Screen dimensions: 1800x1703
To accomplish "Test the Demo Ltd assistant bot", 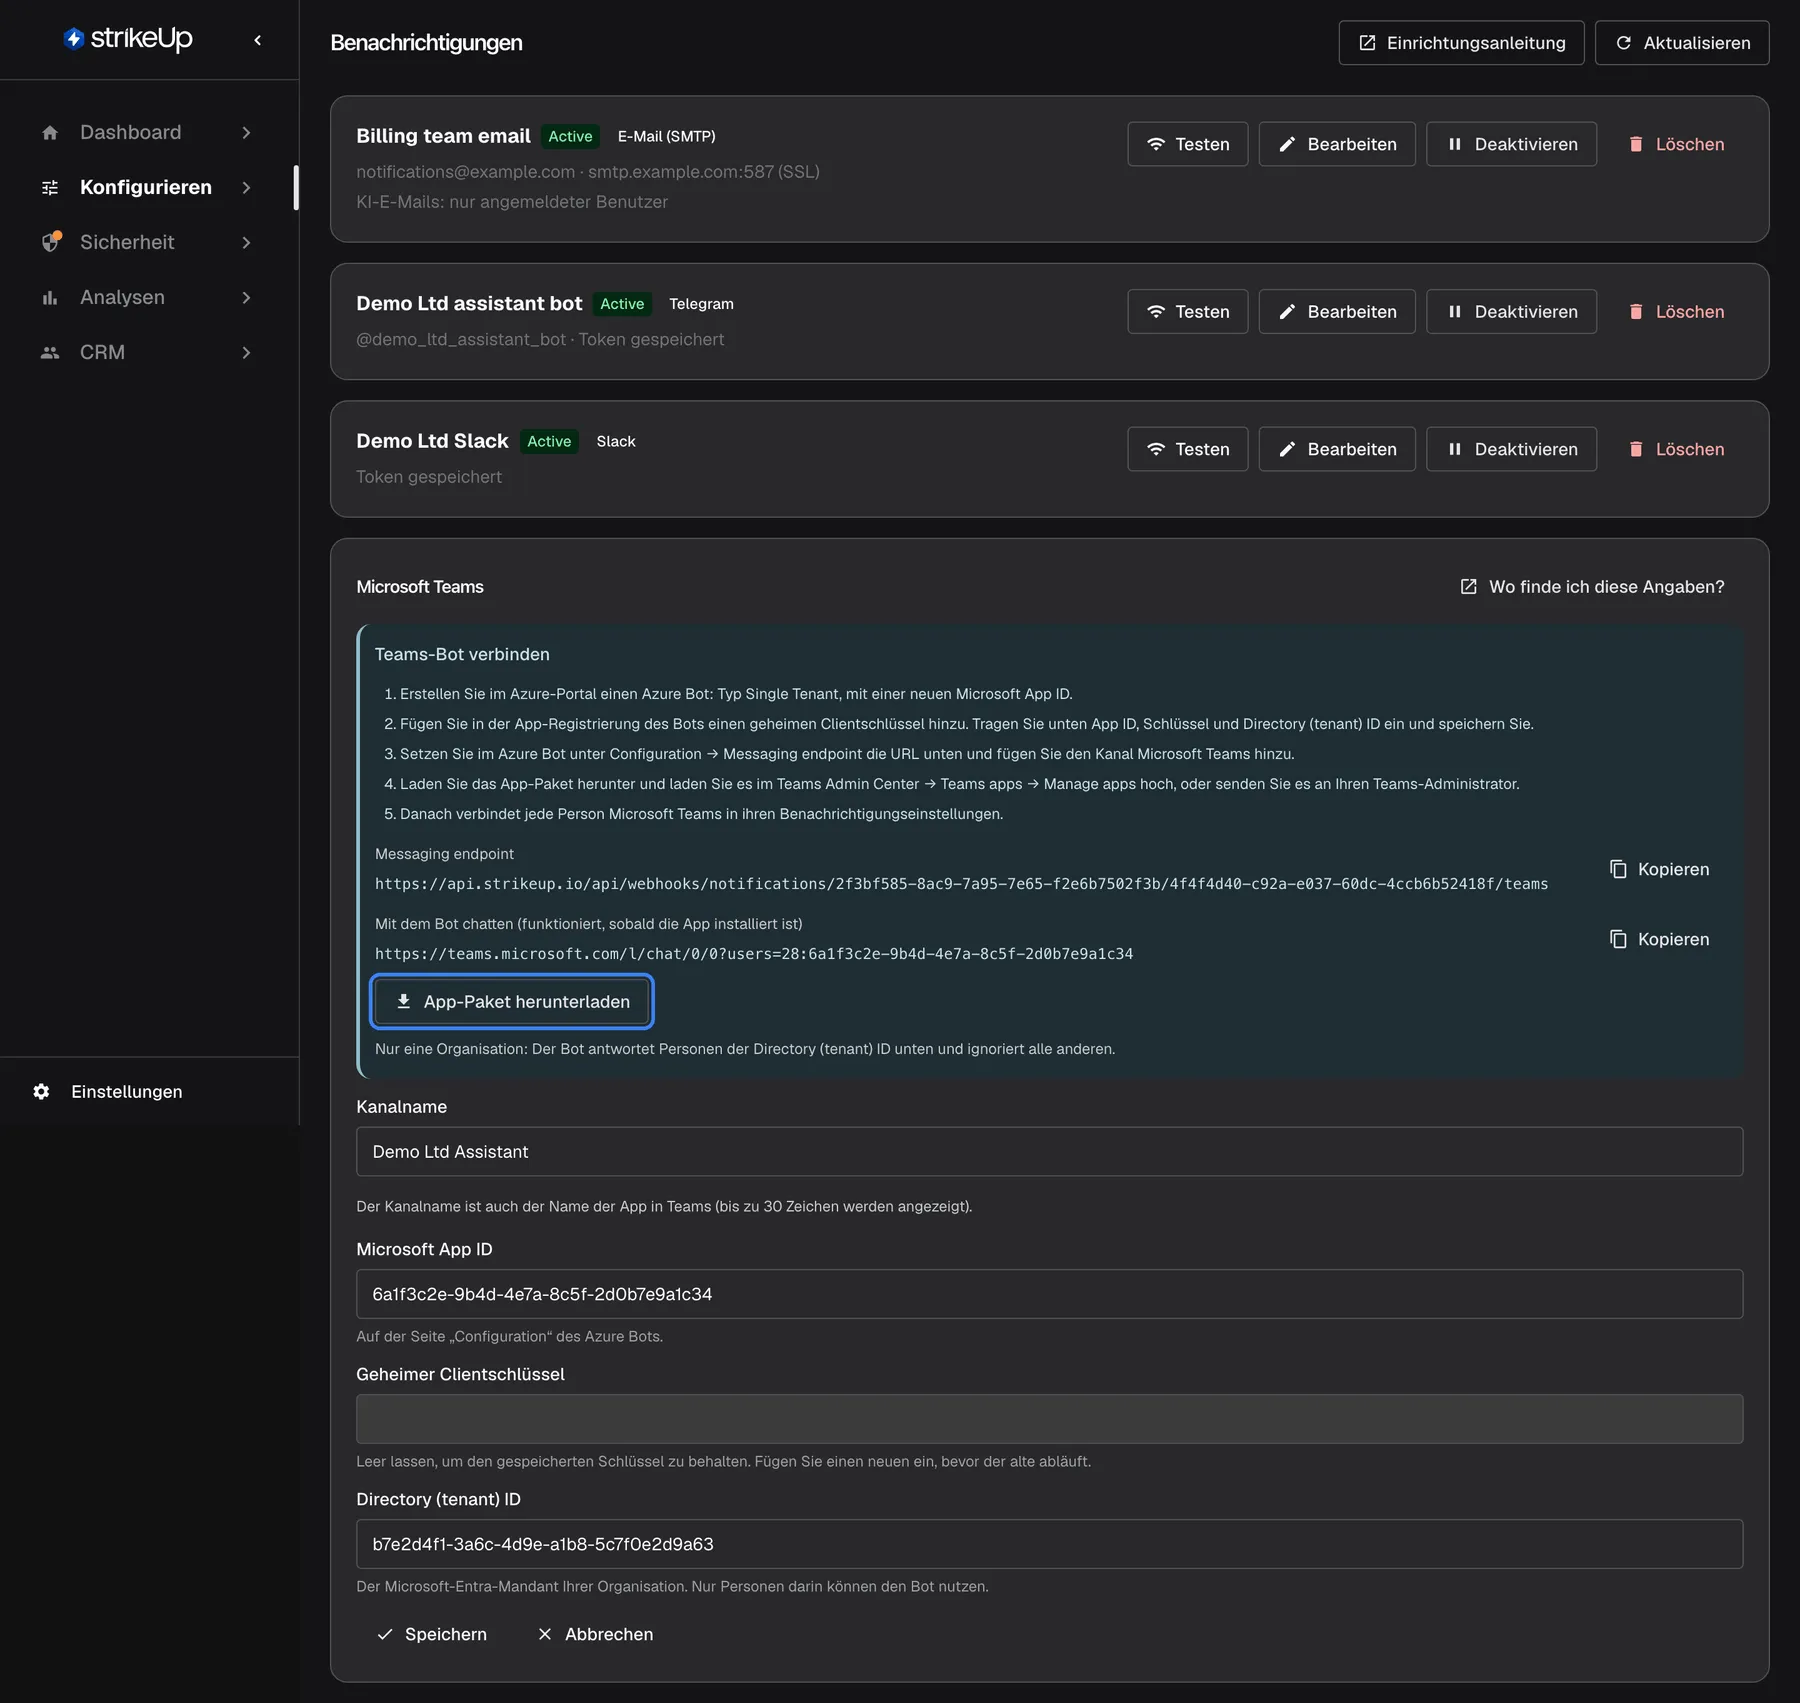I will click(x=1187, y=312).
